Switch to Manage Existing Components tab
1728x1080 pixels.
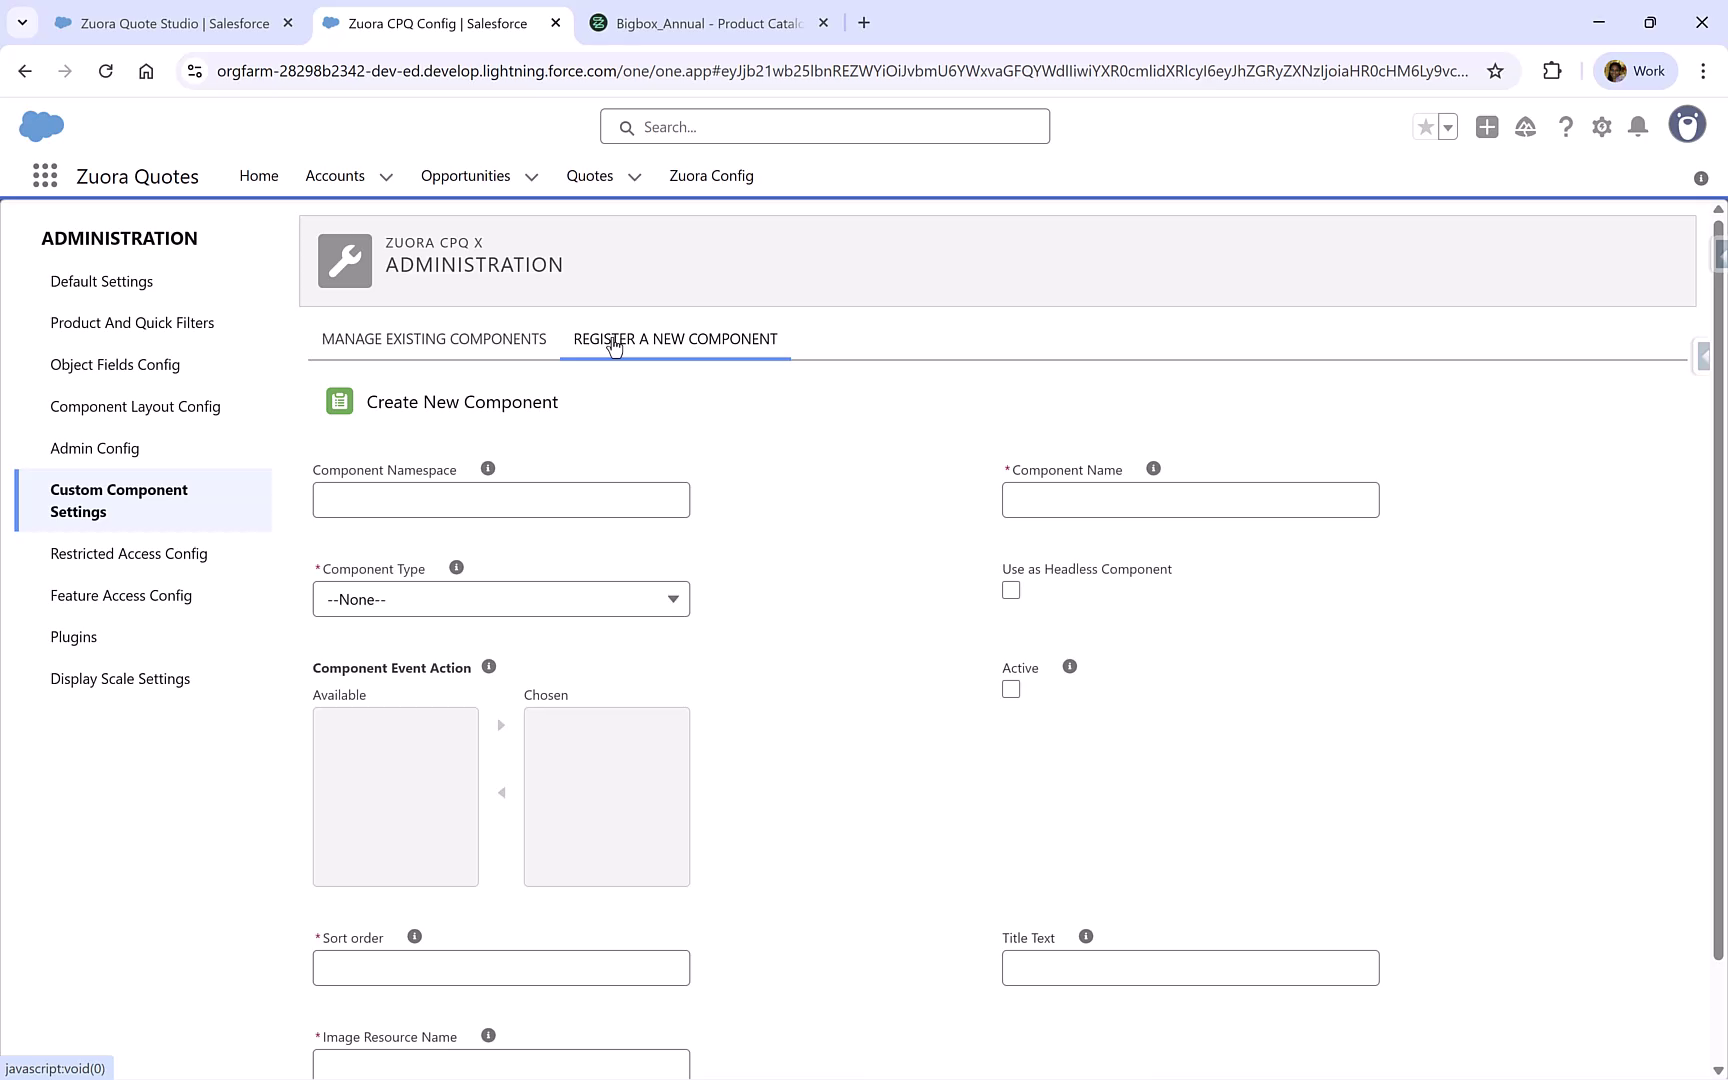433,339
